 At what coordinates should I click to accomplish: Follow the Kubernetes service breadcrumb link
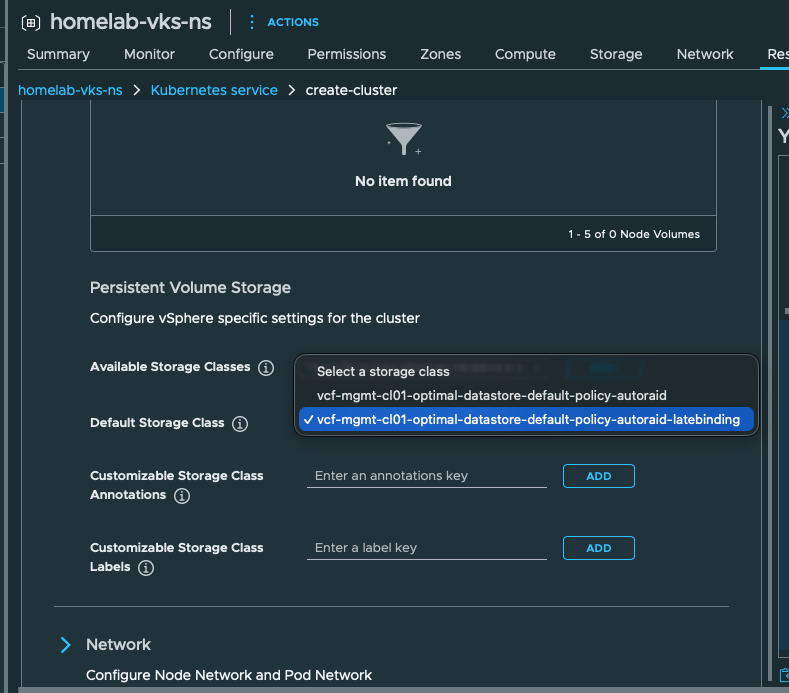coord(214,90)
